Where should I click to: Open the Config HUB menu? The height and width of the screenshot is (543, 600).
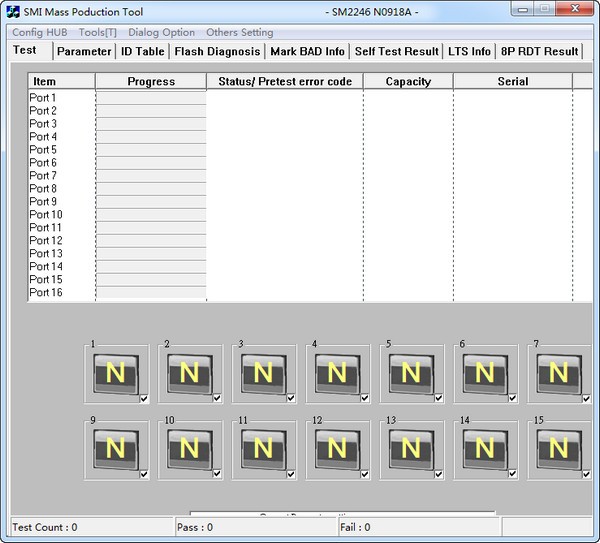pos(40,33)
